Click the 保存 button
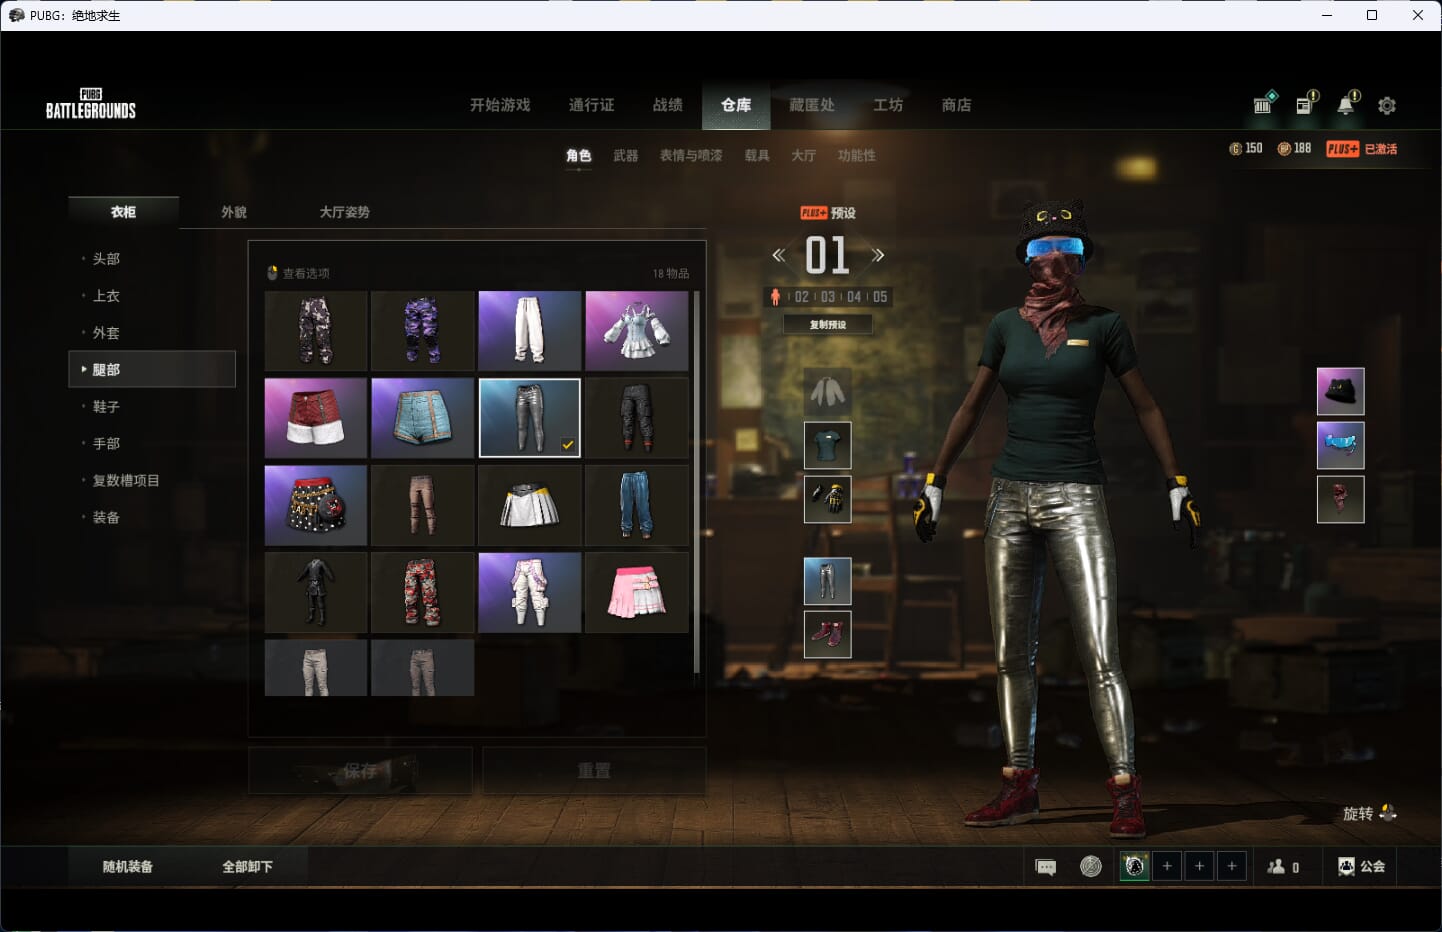 [x=360, y=771]
